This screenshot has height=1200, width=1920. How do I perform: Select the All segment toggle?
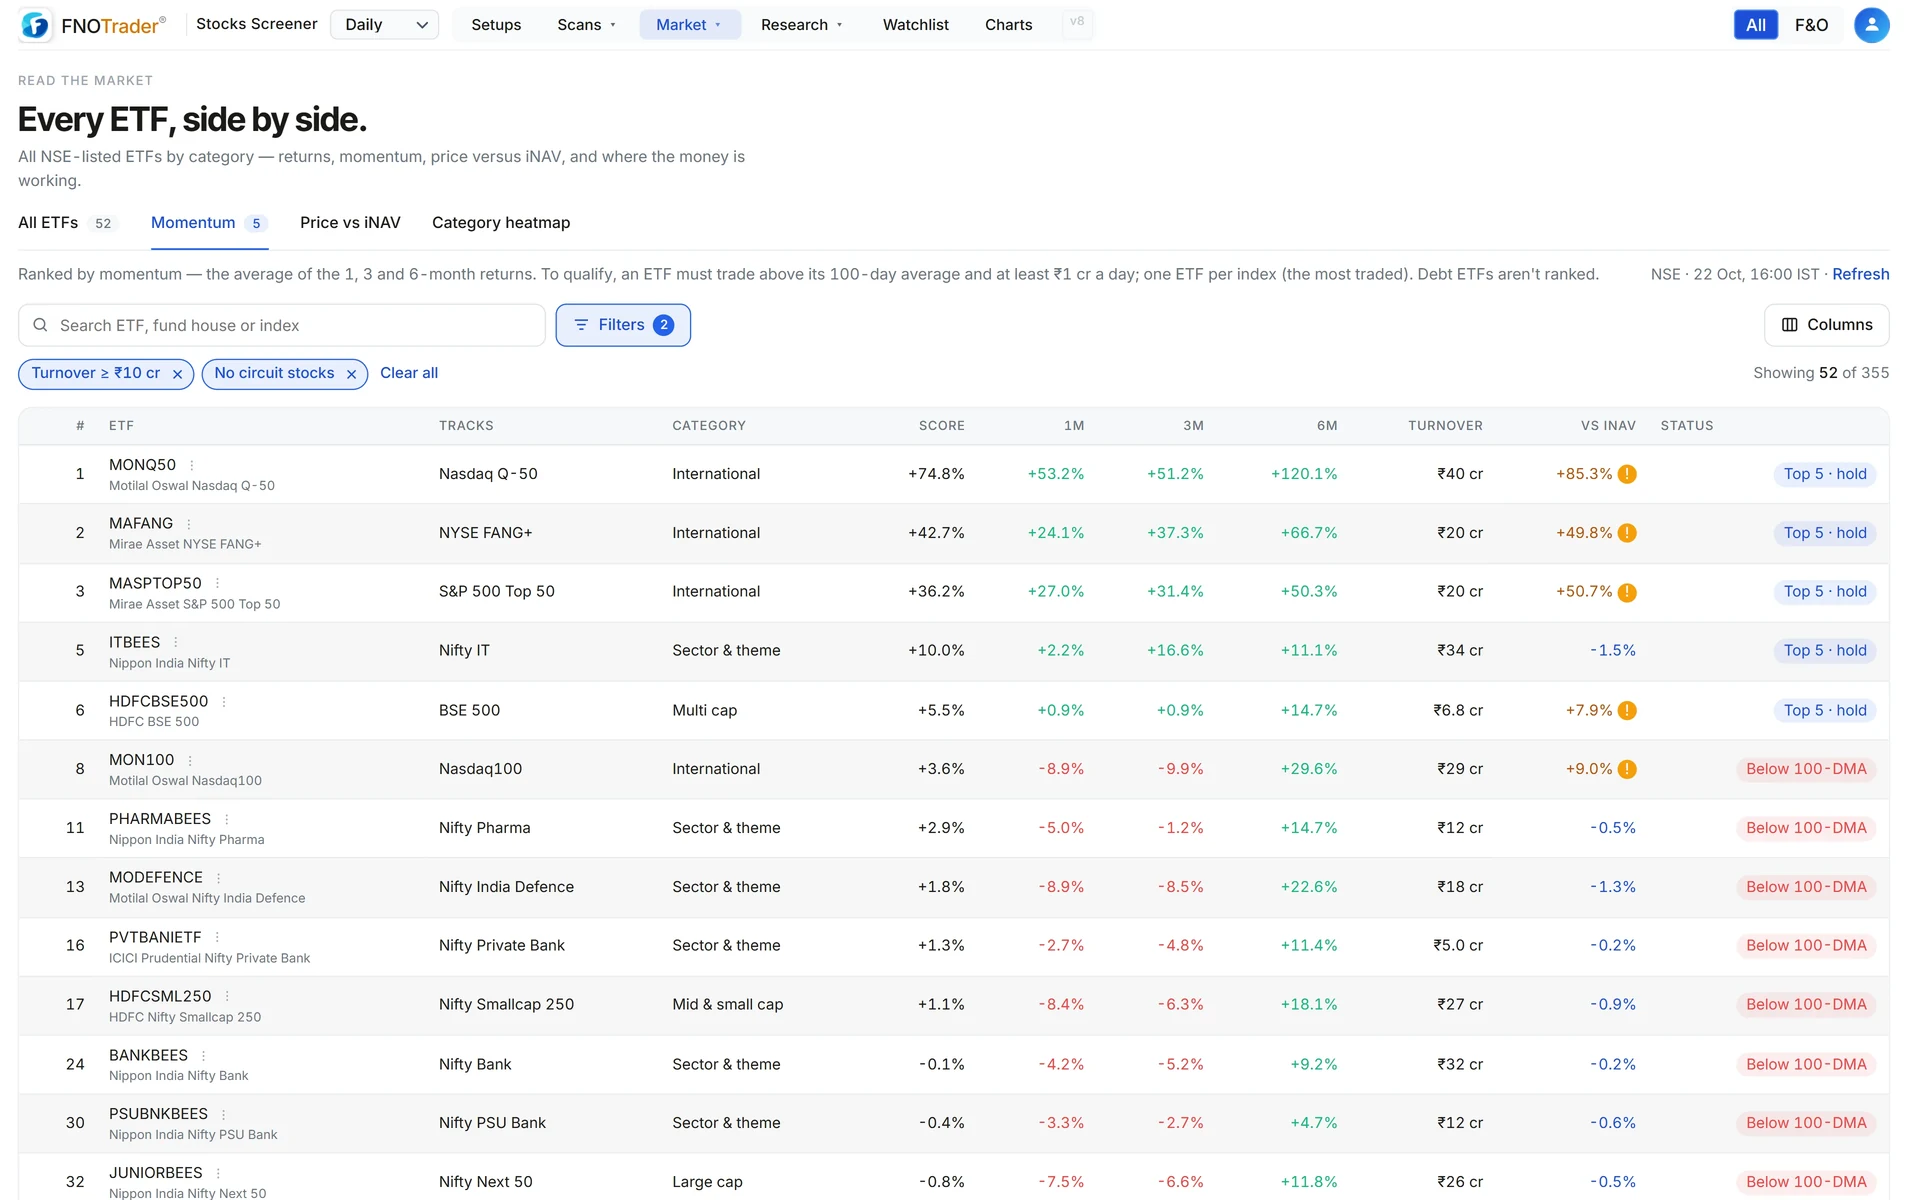coord(1755,25)
